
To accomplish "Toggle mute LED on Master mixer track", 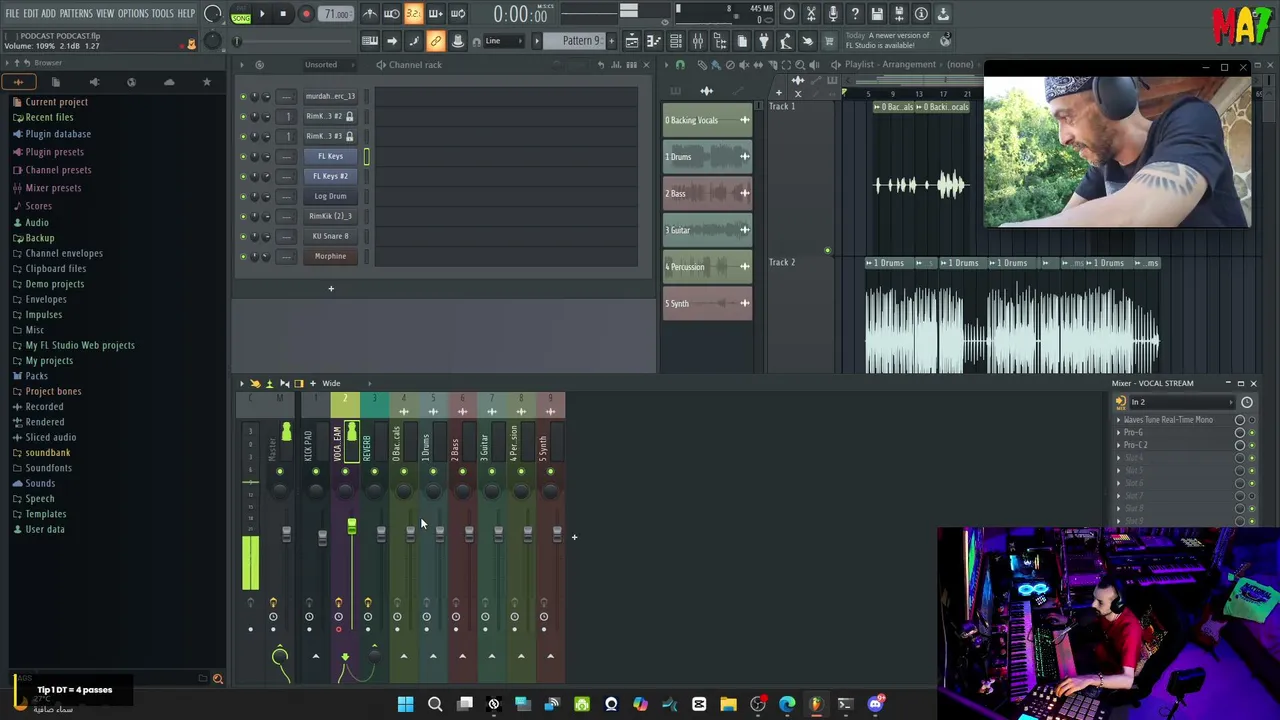I will click(x=279, y=472).
